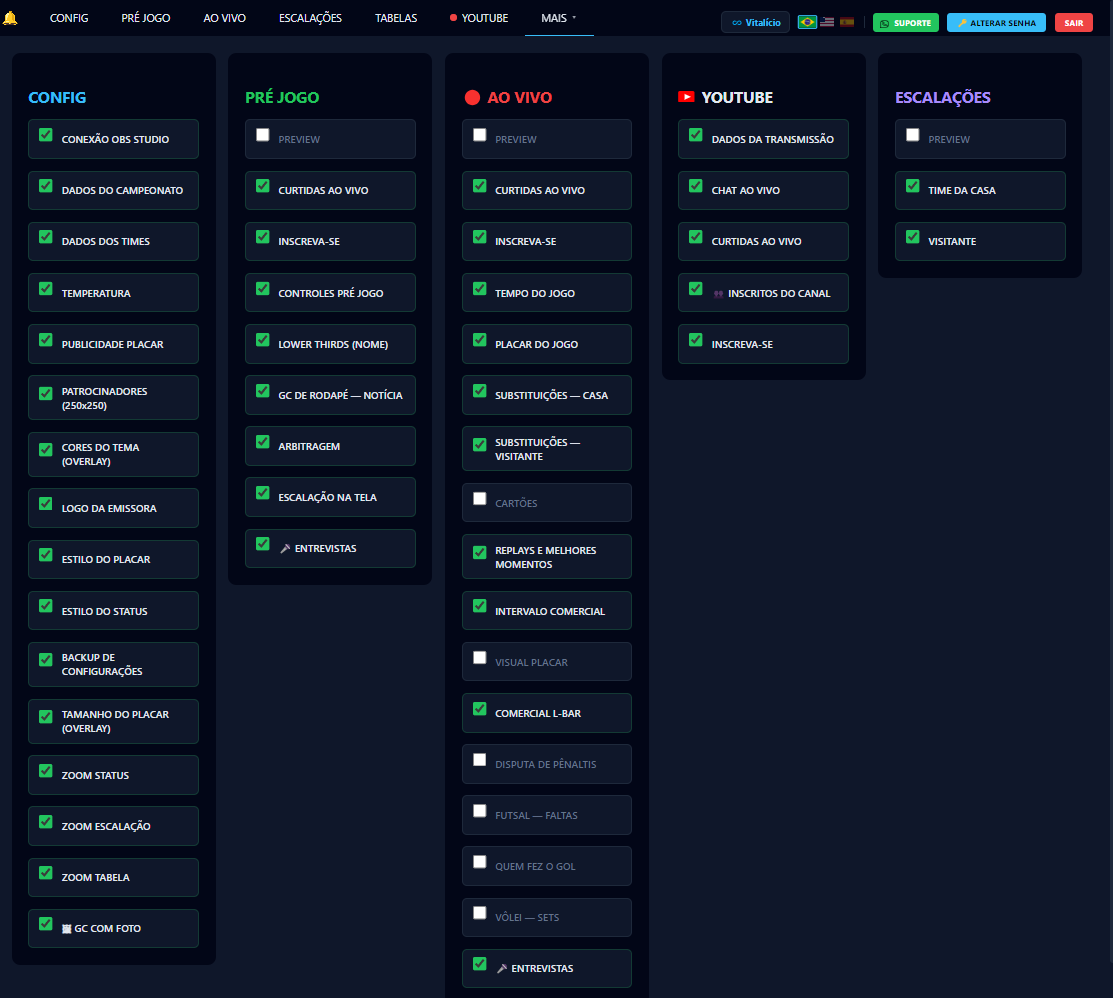Image resolution: width=1113 pixels, height=998 pixels.
Task: Open Dados da Transmissão item
Action: click(763, 139)
